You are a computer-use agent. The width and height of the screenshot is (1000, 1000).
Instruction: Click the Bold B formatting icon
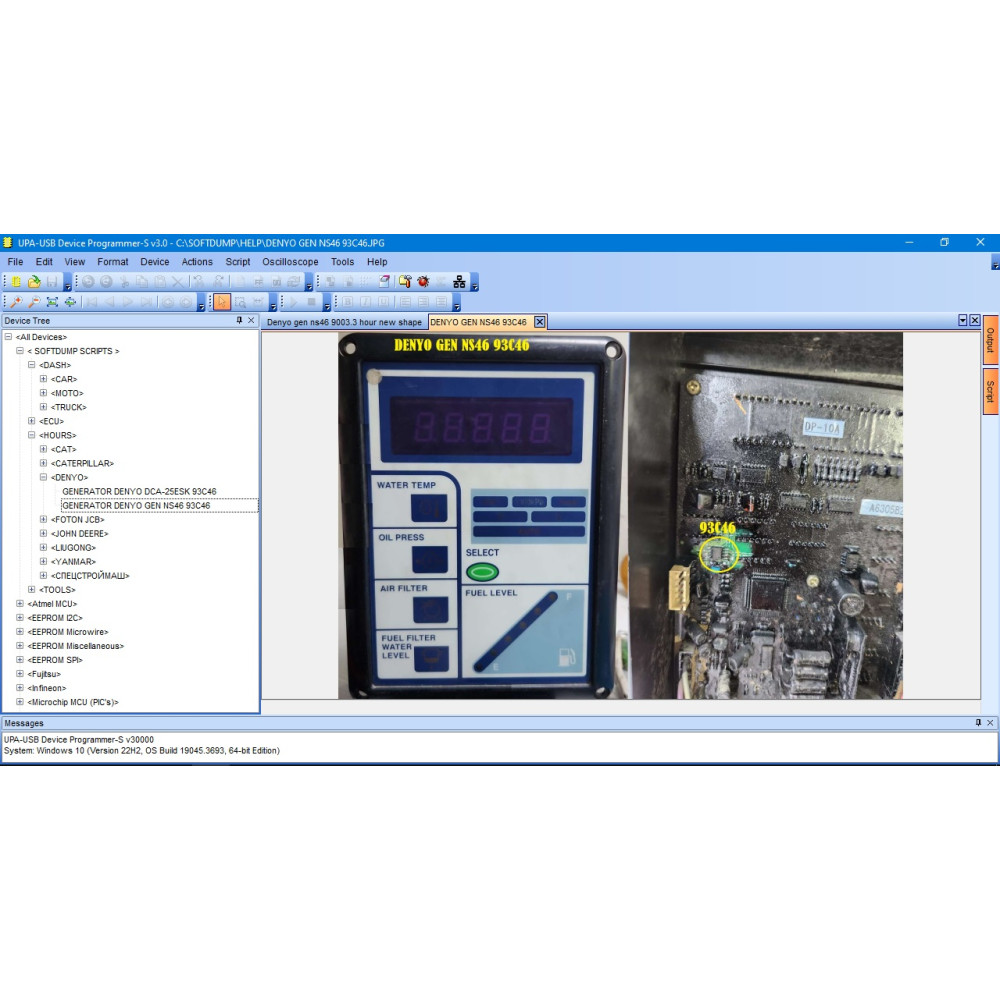[348, 302]
